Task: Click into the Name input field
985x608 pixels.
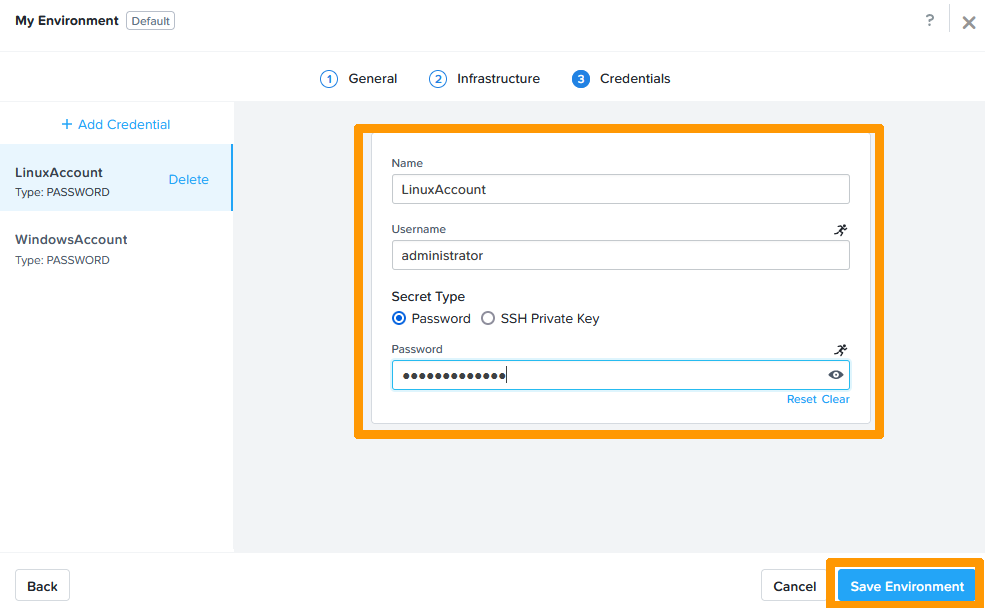Action: (620, 189)
